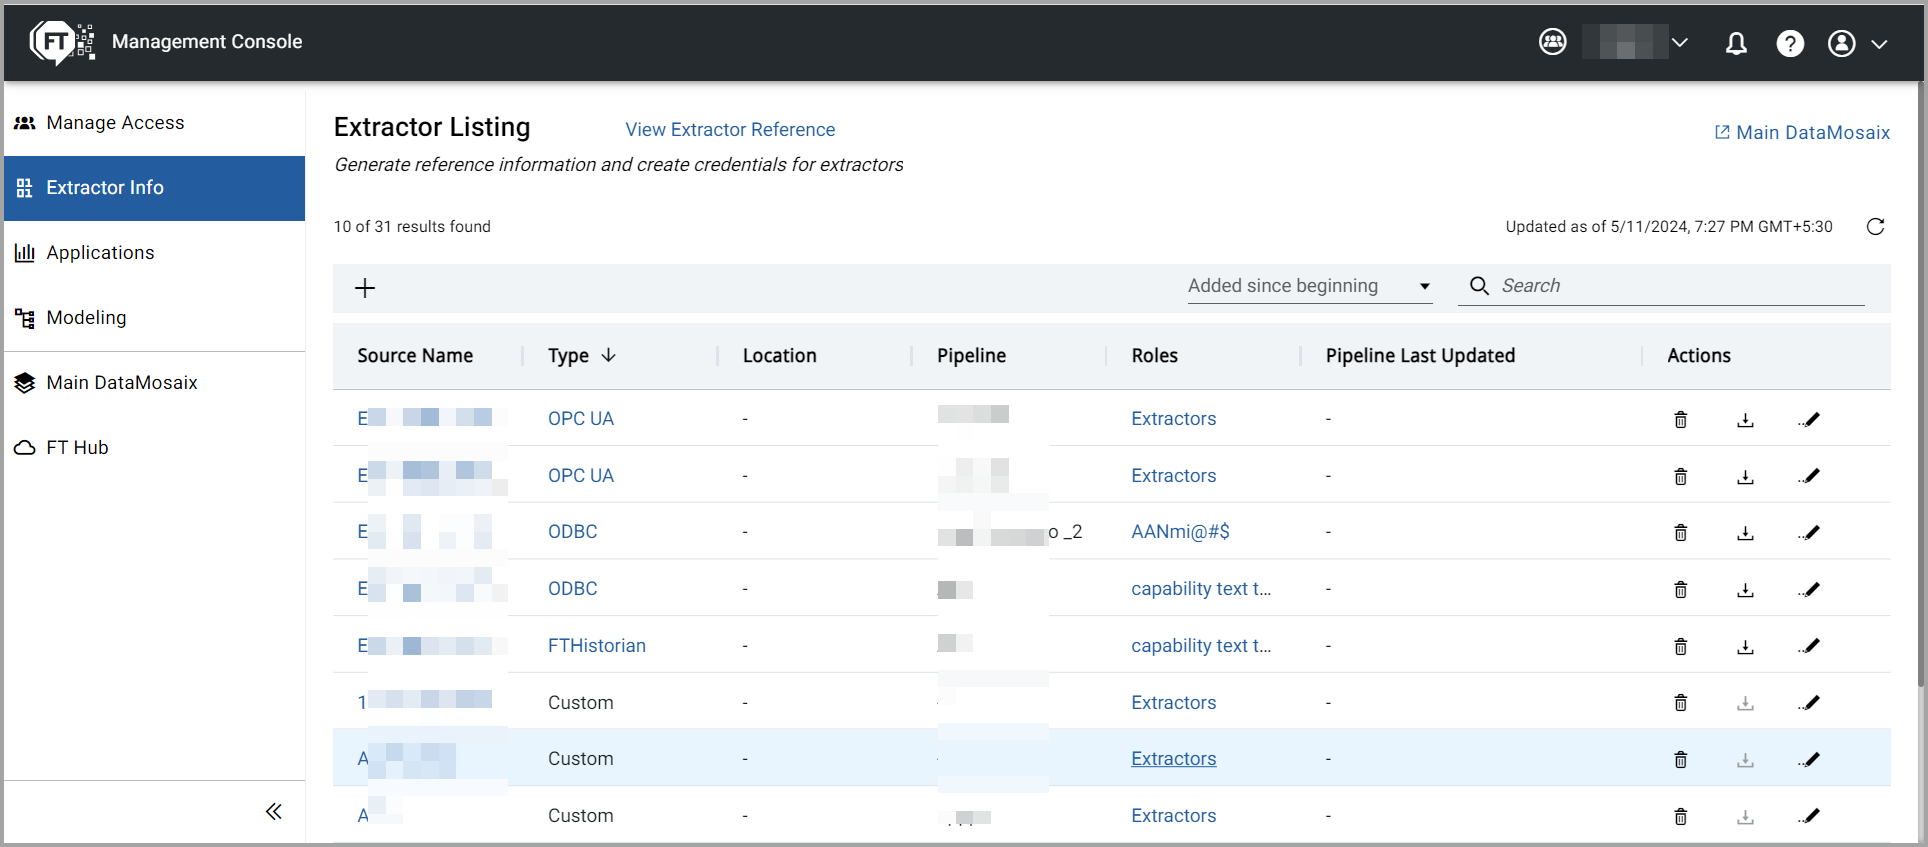Download credentials for the FTHistorian extractor

(x=1745, y=646)
